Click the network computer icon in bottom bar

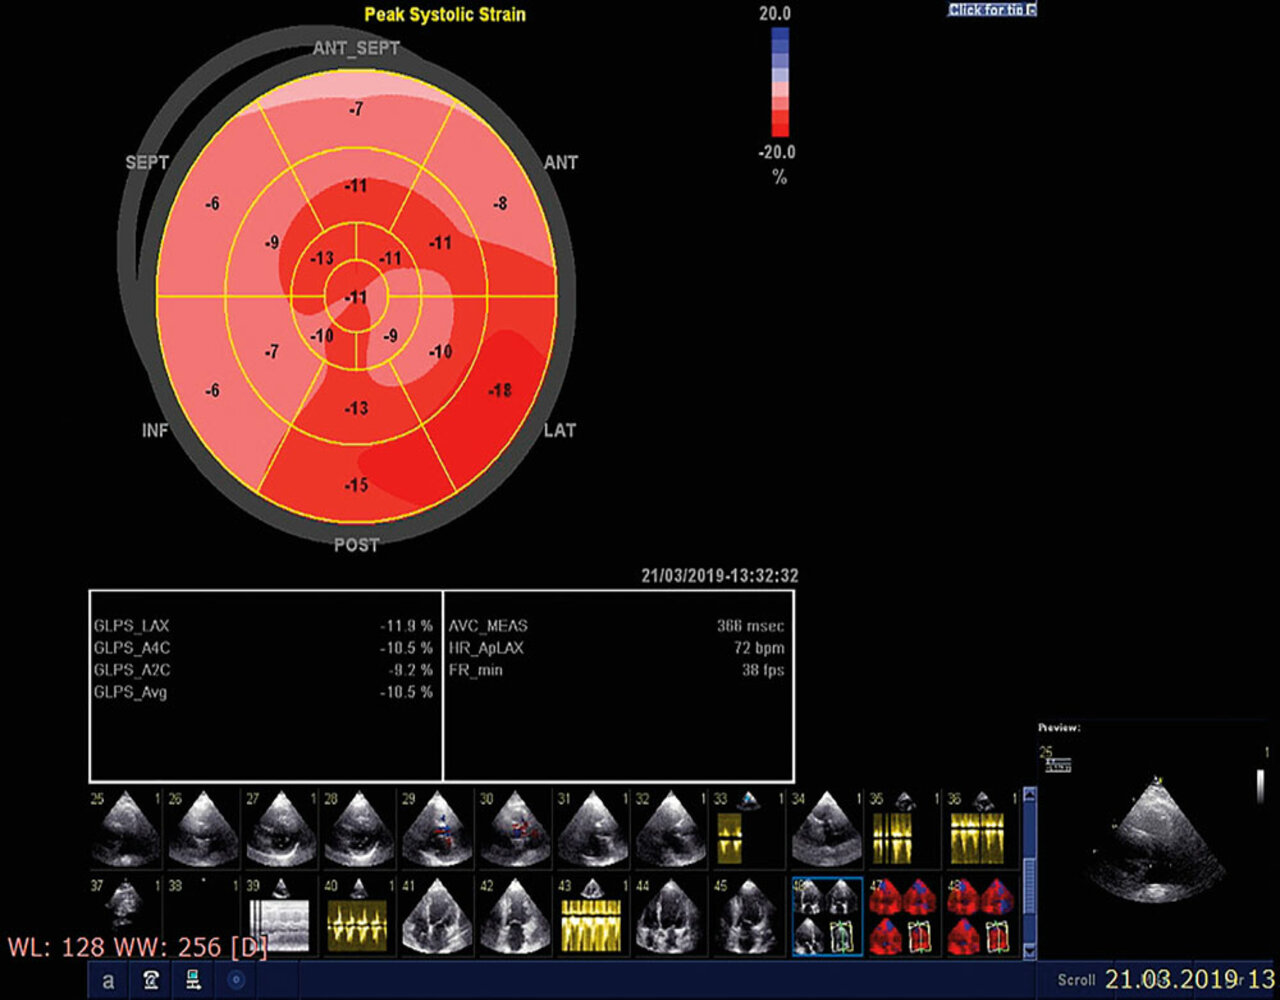[194, 981]
